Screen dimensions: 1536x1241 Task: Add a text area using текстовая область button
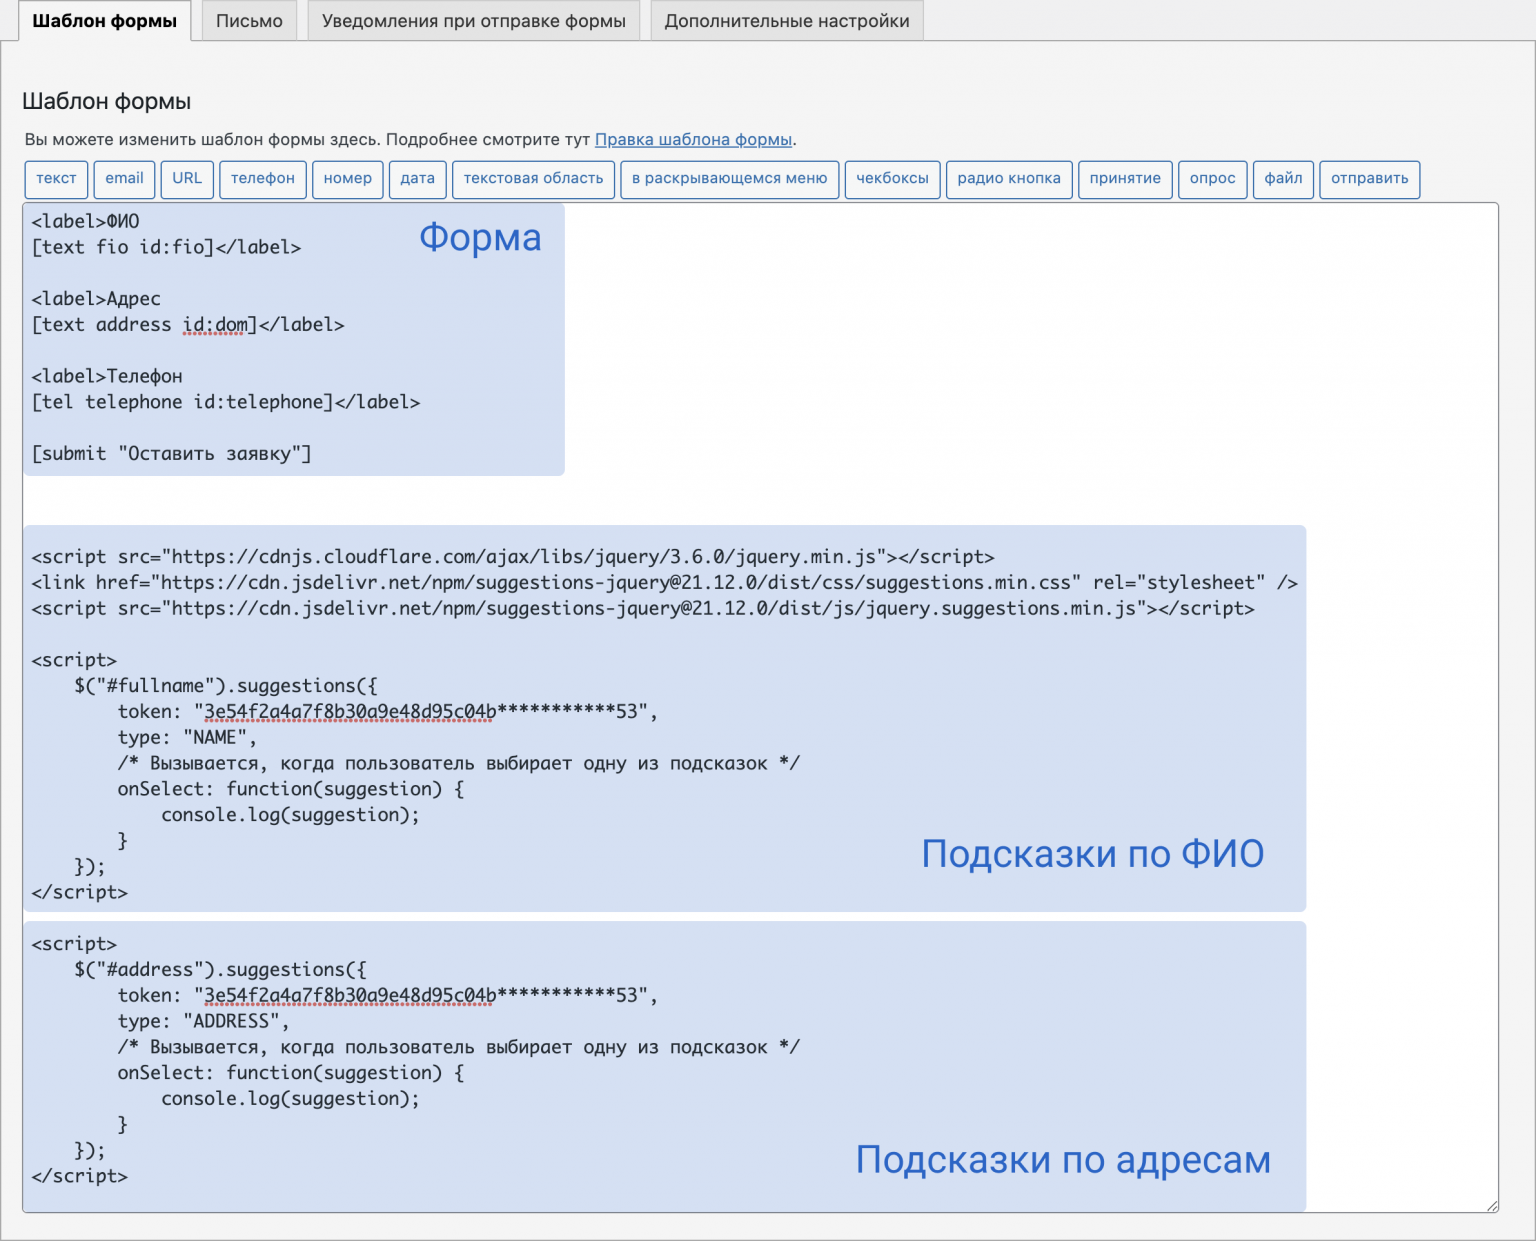pyautogui.click(x=533, y=179)
